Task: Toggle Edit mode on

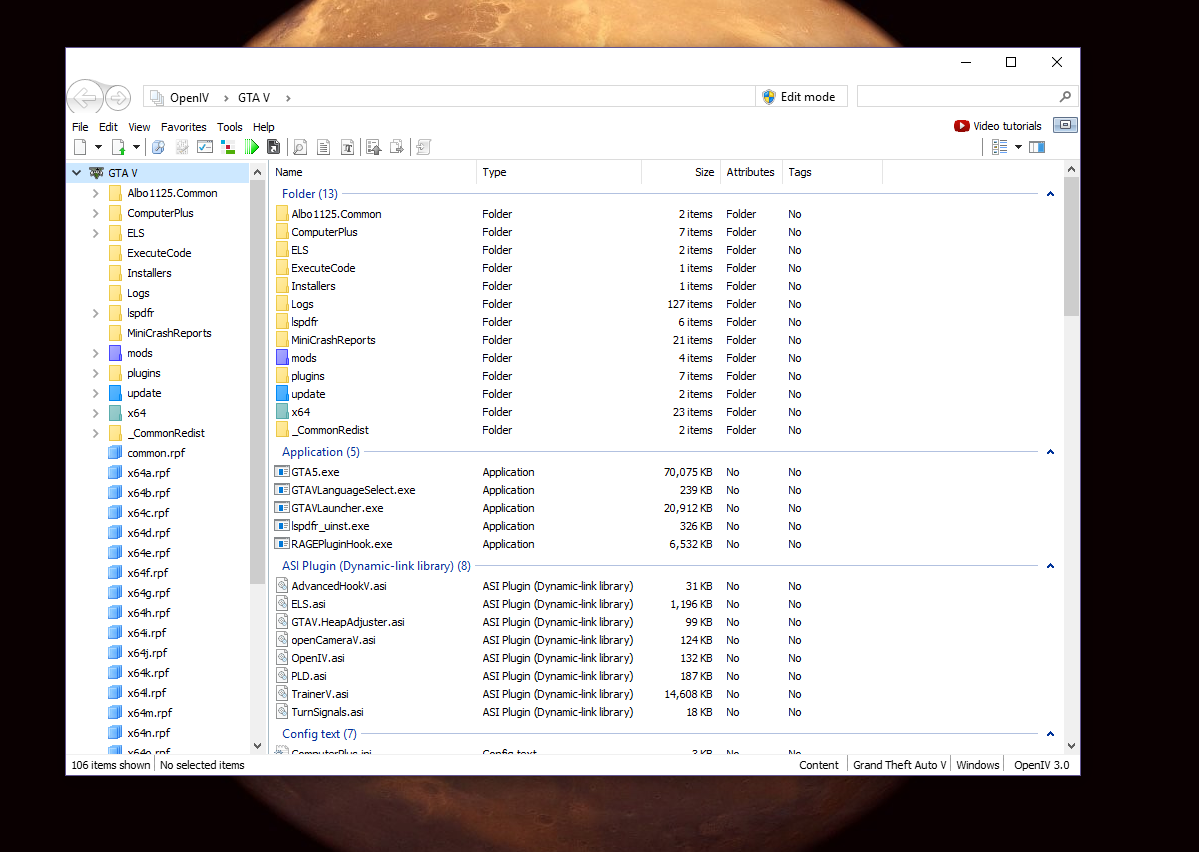Action: click(801, 97)
